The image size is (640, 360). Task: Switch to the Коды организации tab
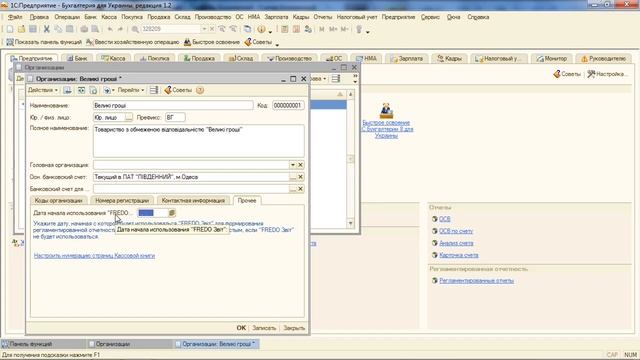pos(58,200)
